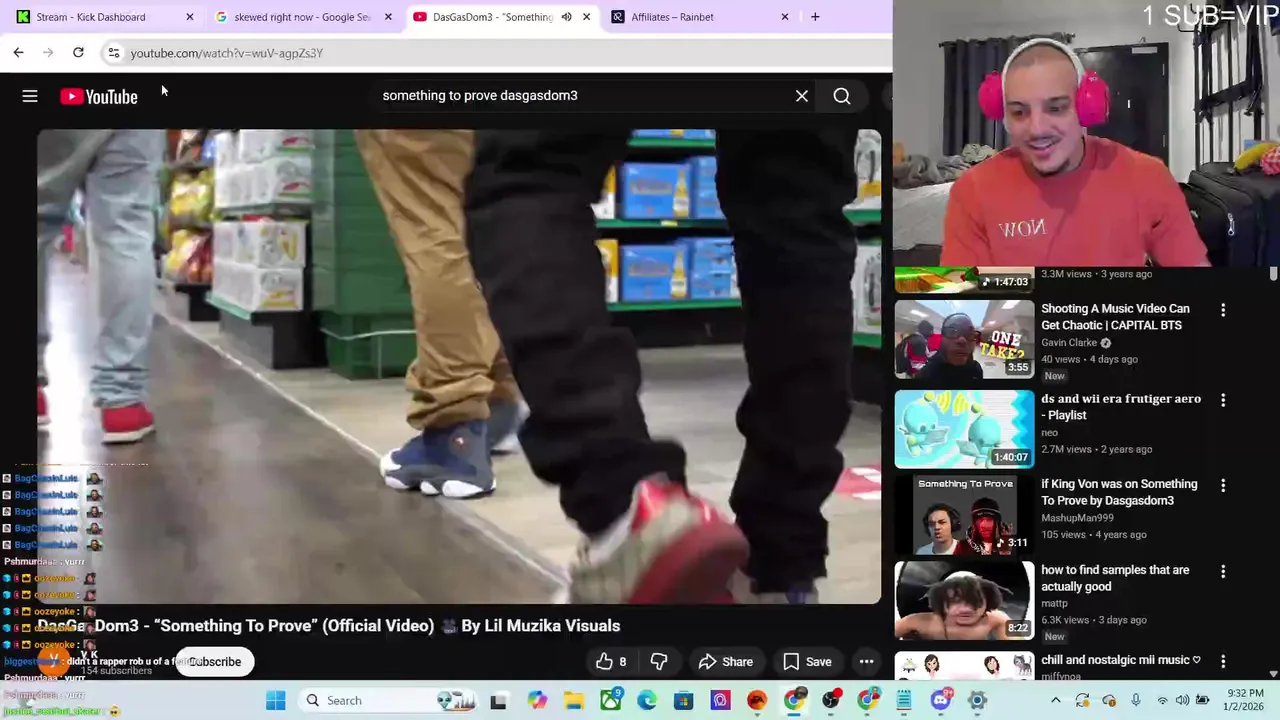Reload the YouTube page
Viewport: 1280px width, 720px height.
coord(78,52)
